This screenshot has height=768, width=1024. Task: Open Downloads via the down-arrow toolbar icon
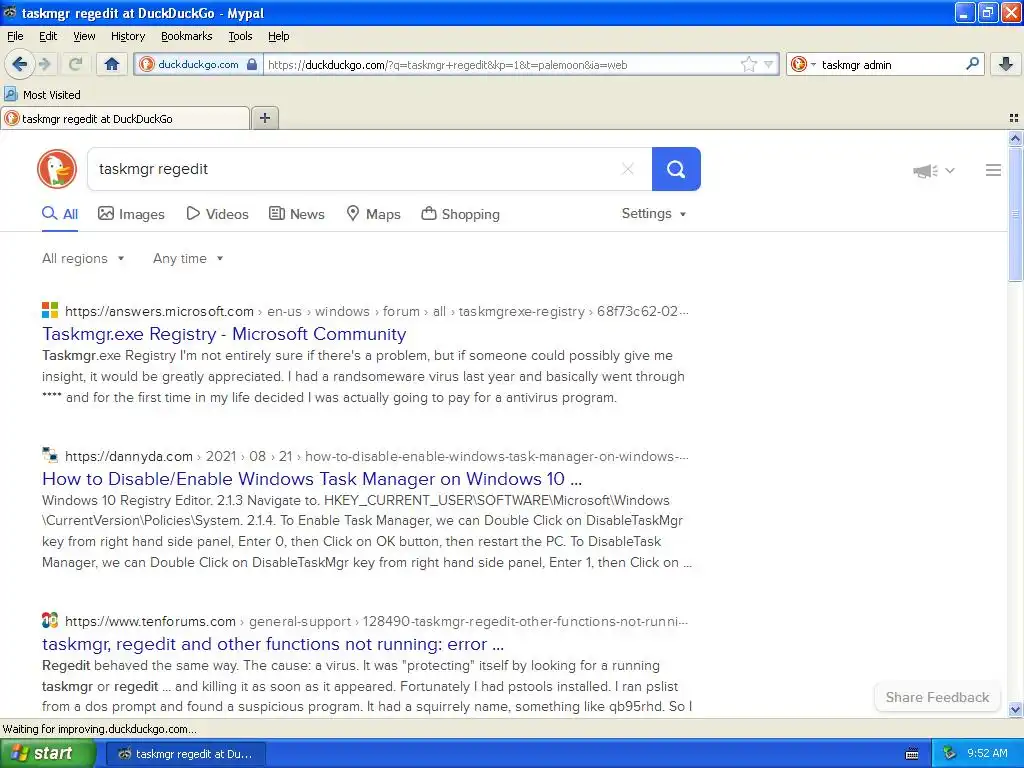(x=1006, y=64)
